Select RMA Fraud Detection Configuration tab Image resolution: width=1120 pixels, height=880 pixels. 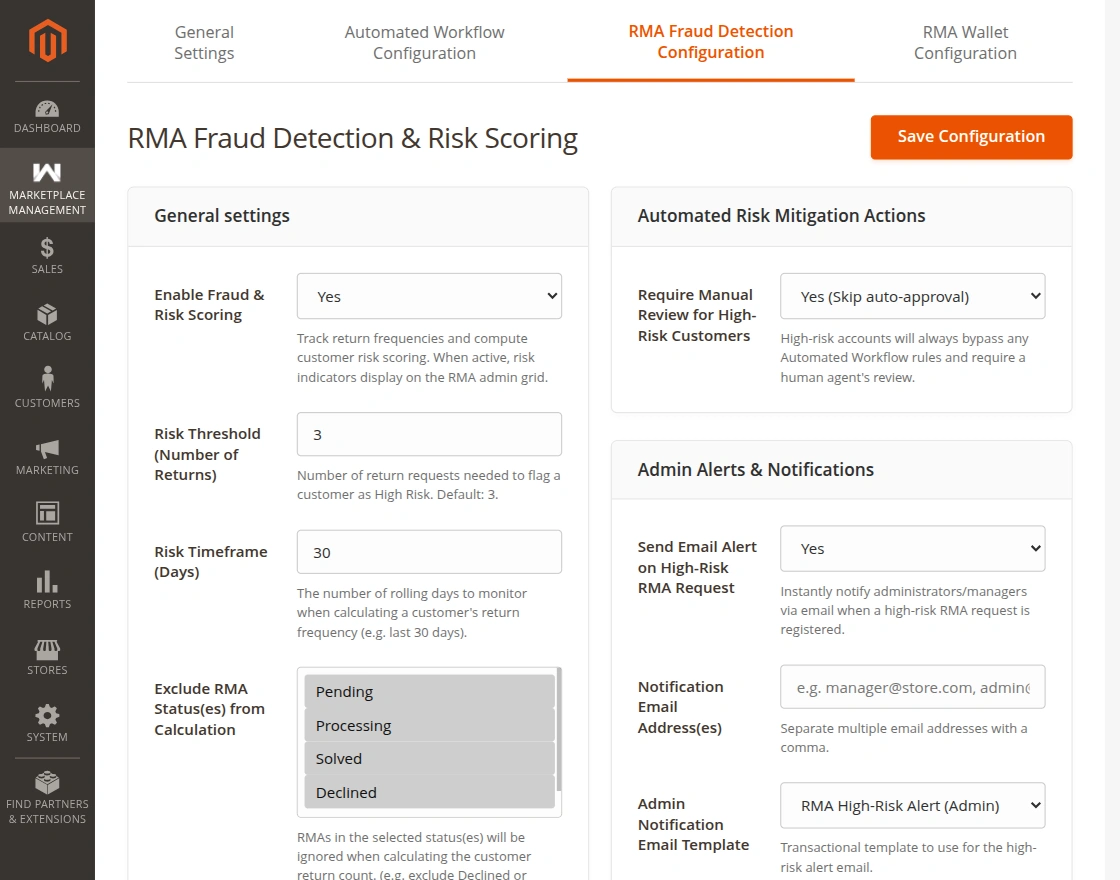[711, 42]
